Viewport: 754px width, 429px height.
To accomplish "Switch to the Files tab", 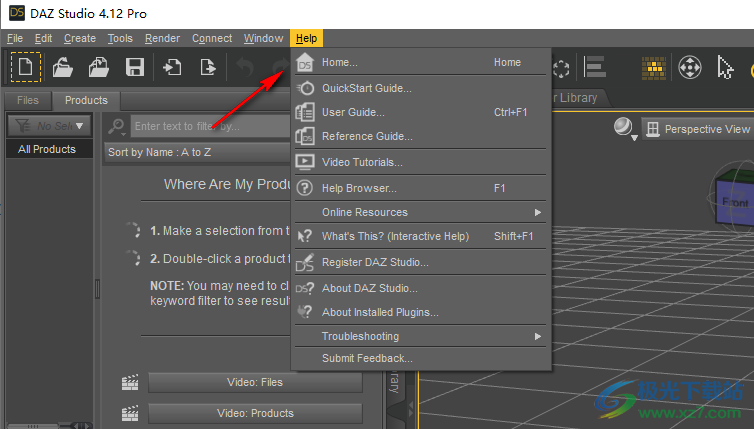I will click(x=27, y=101).
